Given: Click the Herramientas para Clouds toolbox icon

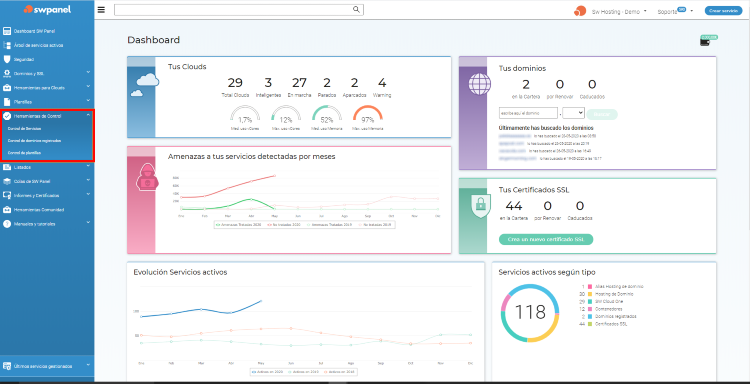Looking at the screenshot, I should click(x=7, y=88).
